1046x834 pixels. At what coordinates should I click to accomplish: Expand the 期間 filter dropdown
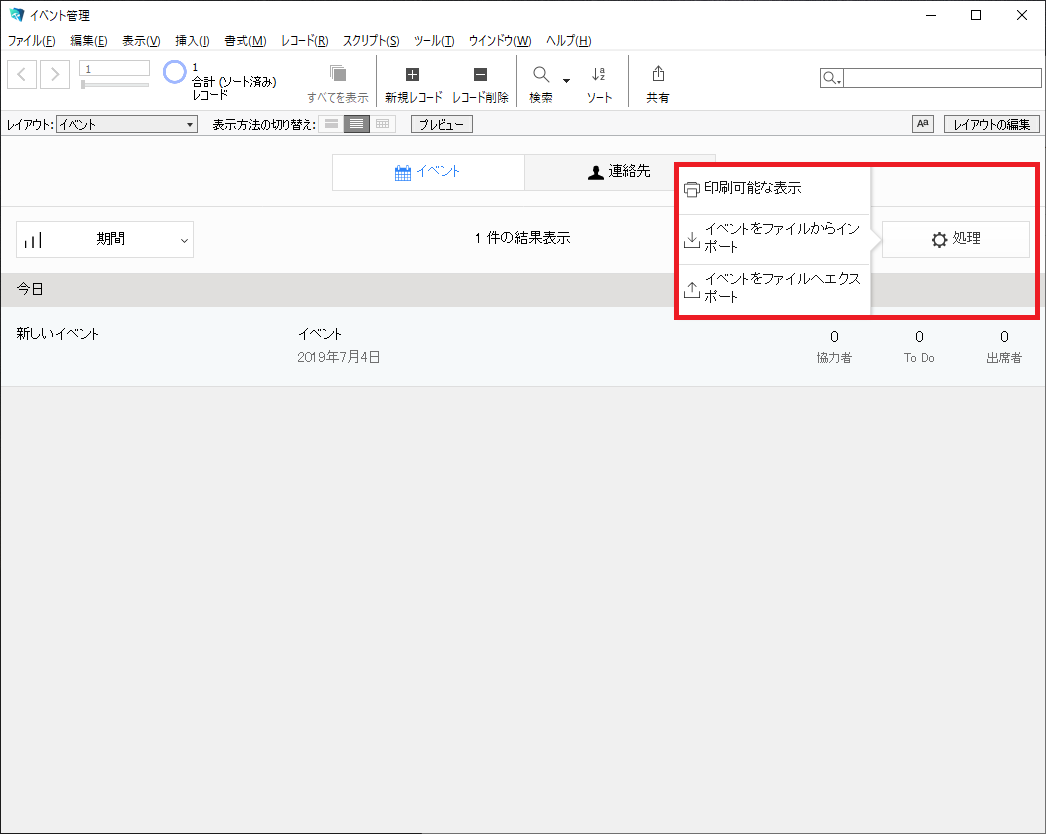pyautogui.click(x=183, y=239)
